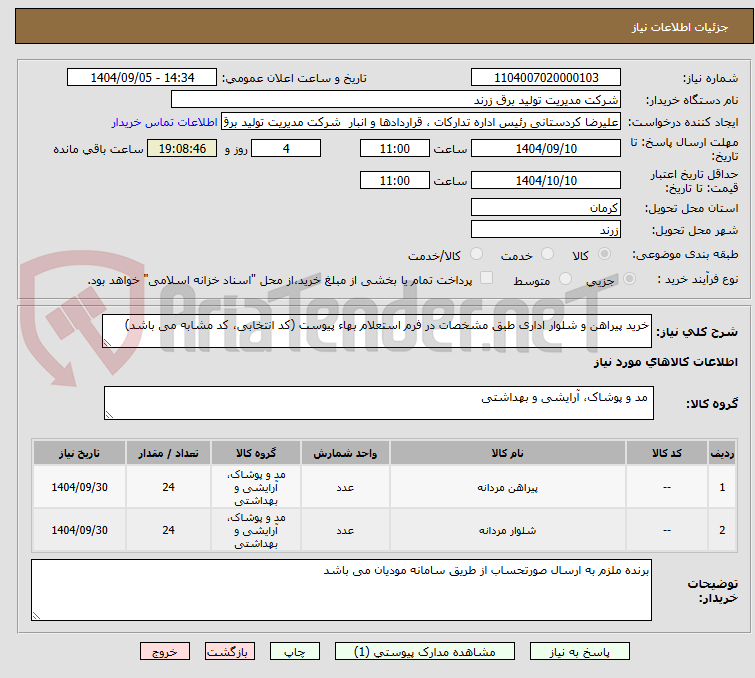
Task: Select the 'خدمت' radio button
Action: 547,254
